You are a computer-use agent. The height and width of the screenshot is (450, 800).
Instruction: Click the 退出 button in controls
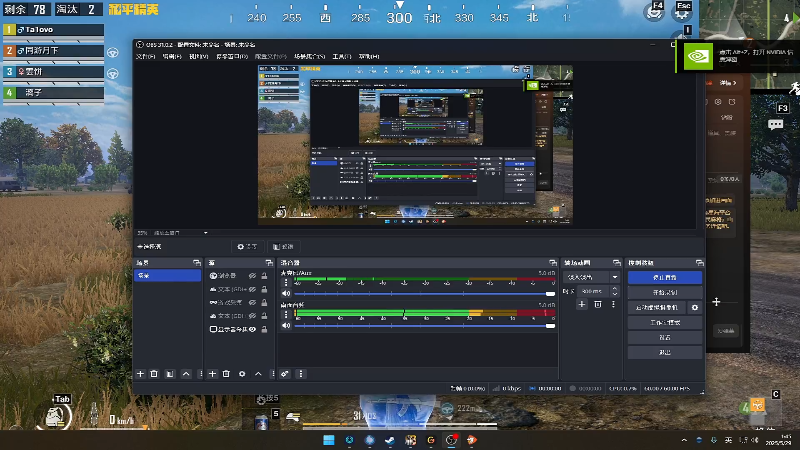click(665, 353)
